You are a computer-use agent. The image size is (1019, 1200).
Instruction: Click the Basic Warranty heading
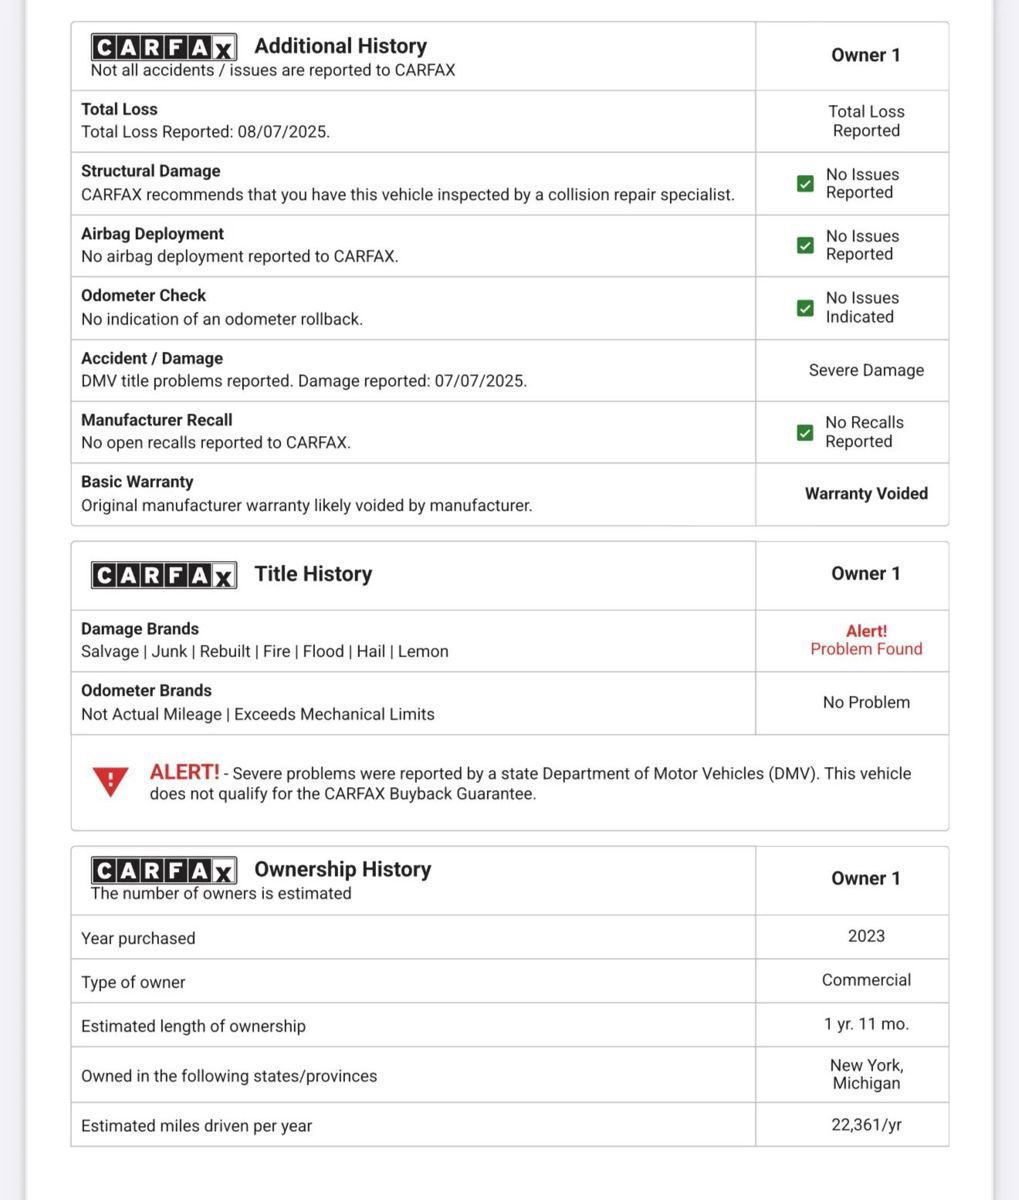[x=137, y=481]
